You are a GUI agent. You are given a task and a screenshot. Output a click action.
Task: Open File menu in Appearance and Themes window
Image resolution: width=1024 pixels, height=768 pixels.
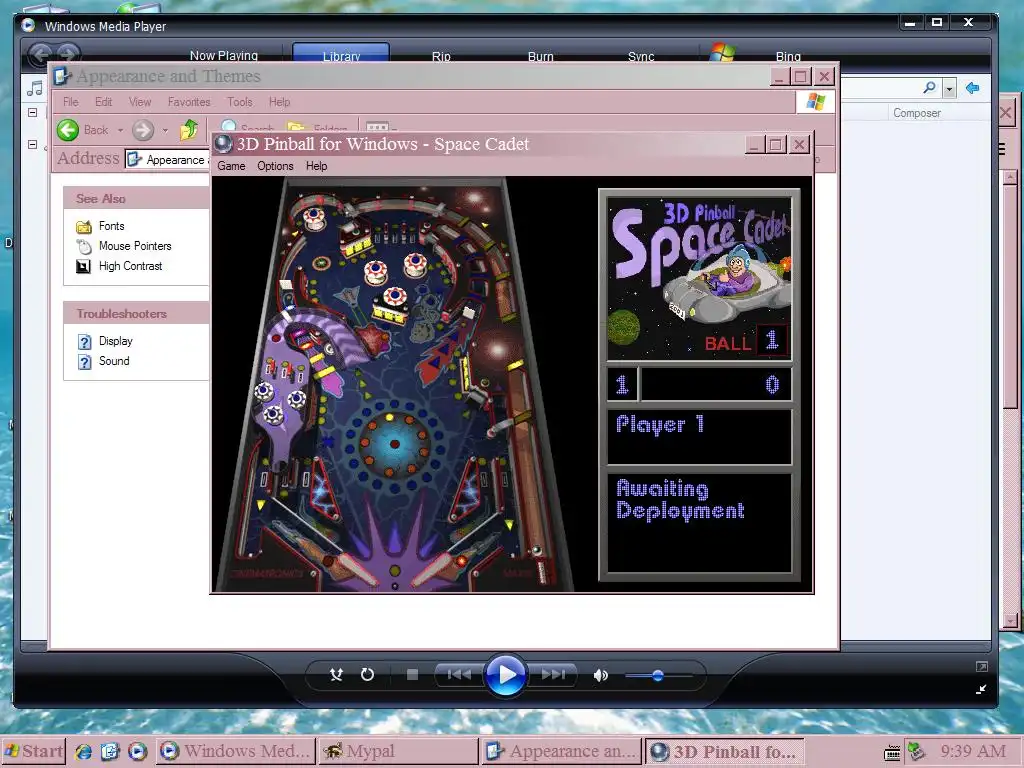click(x=71, y=102)
